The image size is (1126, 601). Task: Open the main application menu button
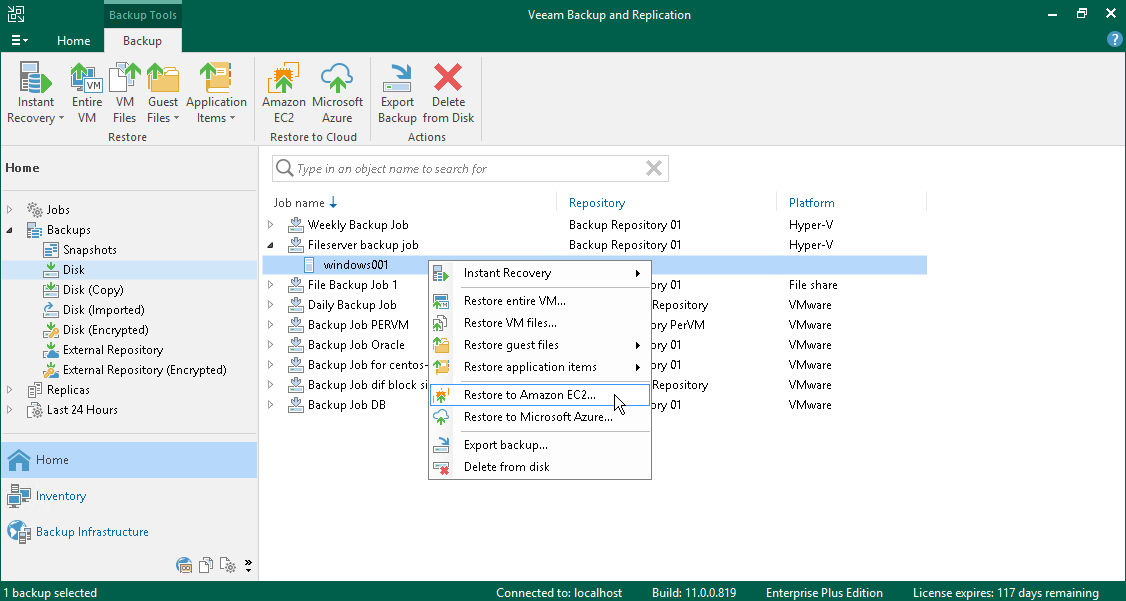tap(19, 40)
